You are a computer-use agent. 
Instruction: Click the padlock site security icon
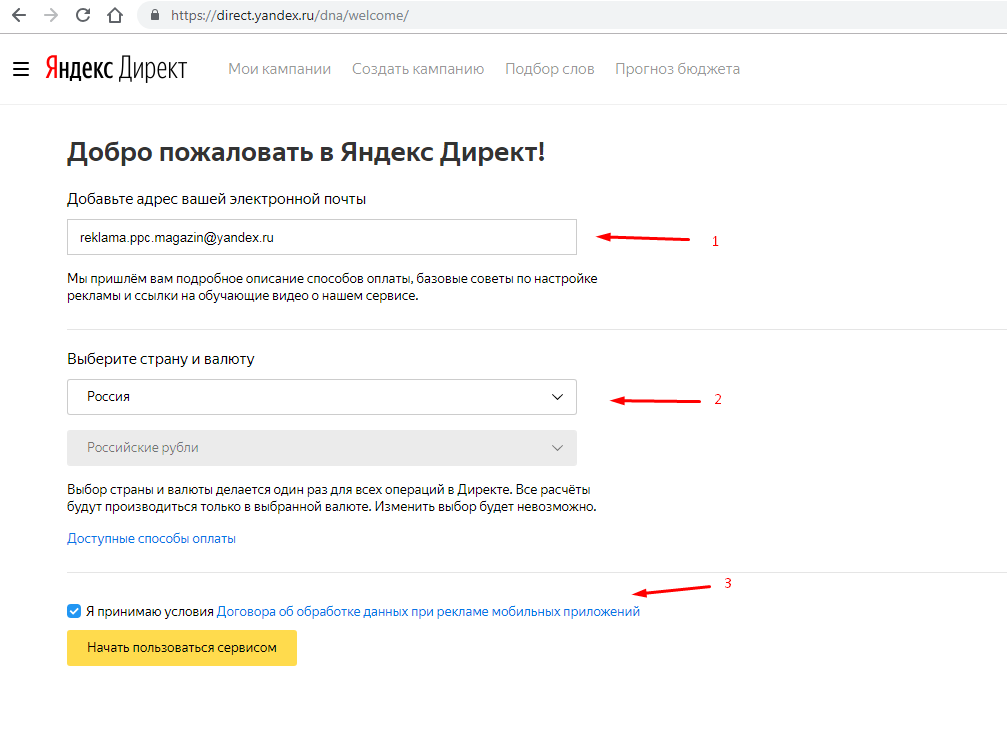point(155,15)
